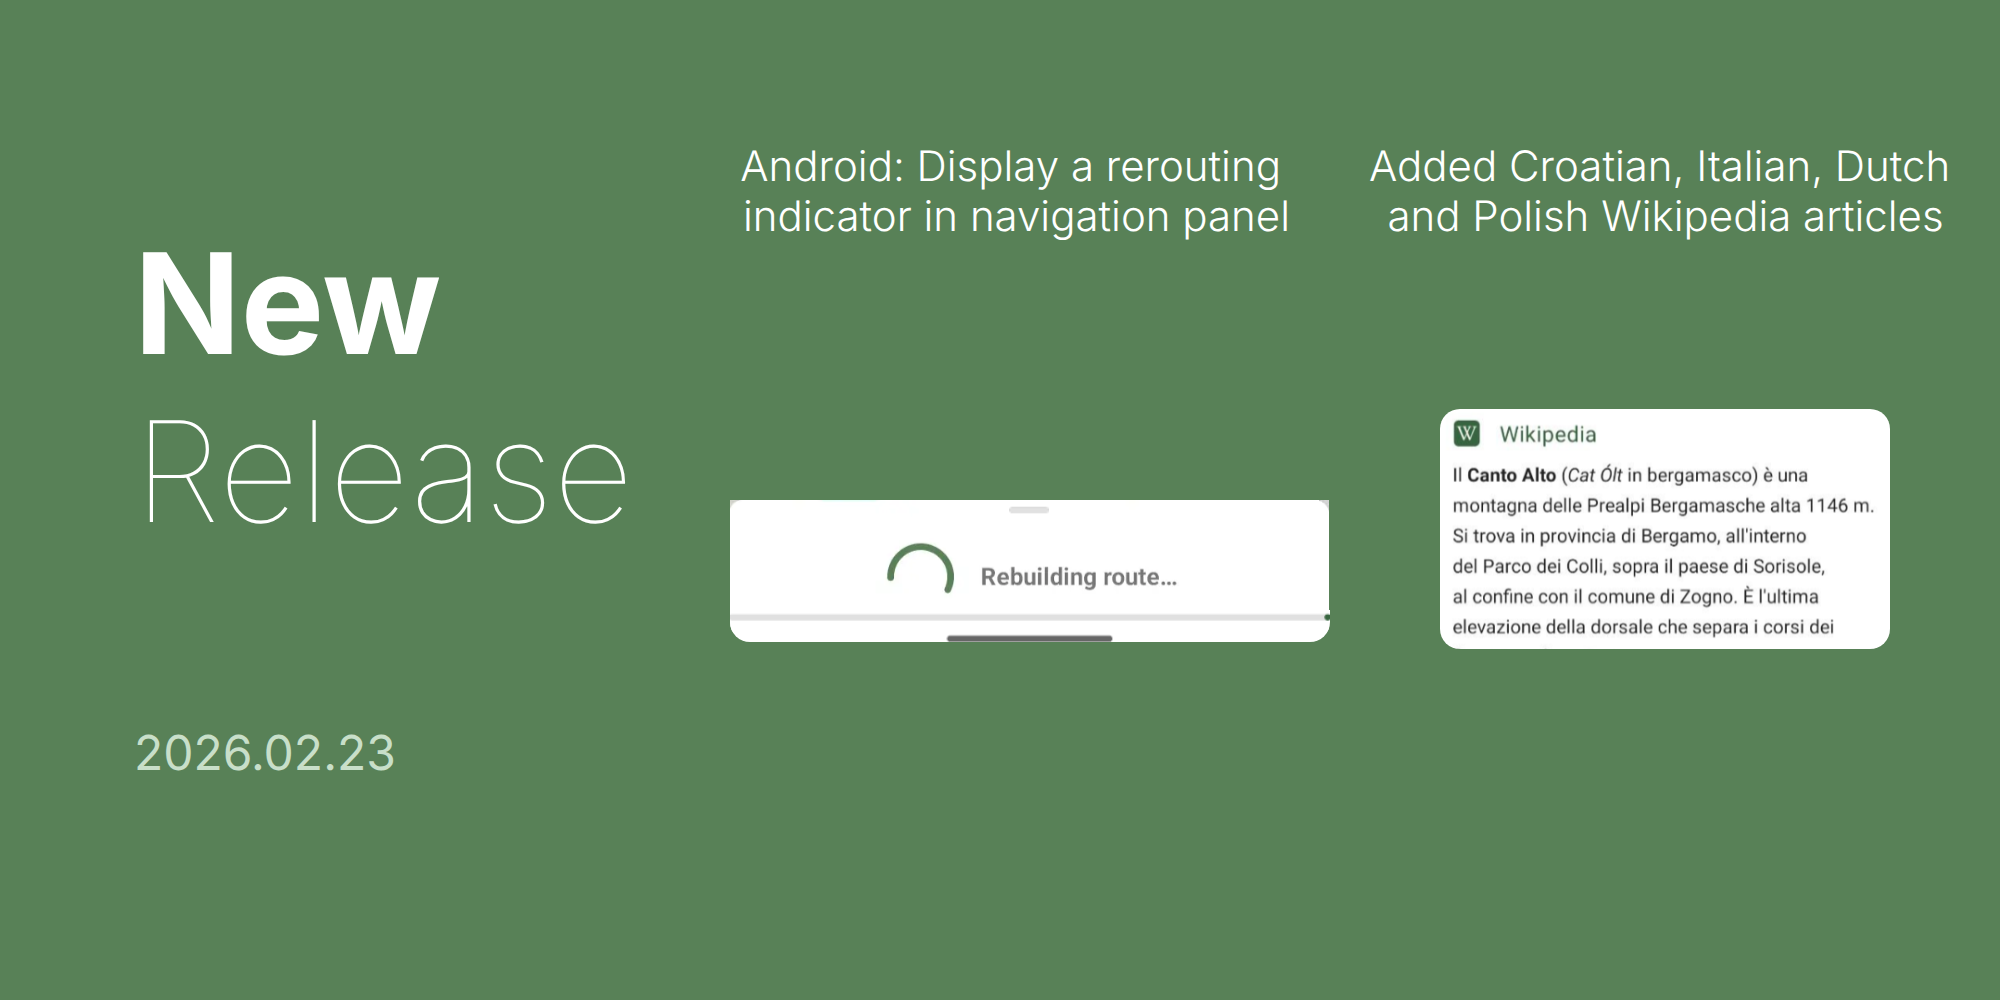Click the "Si trova in provincia di Bergamo" line

coord(1629,536)
